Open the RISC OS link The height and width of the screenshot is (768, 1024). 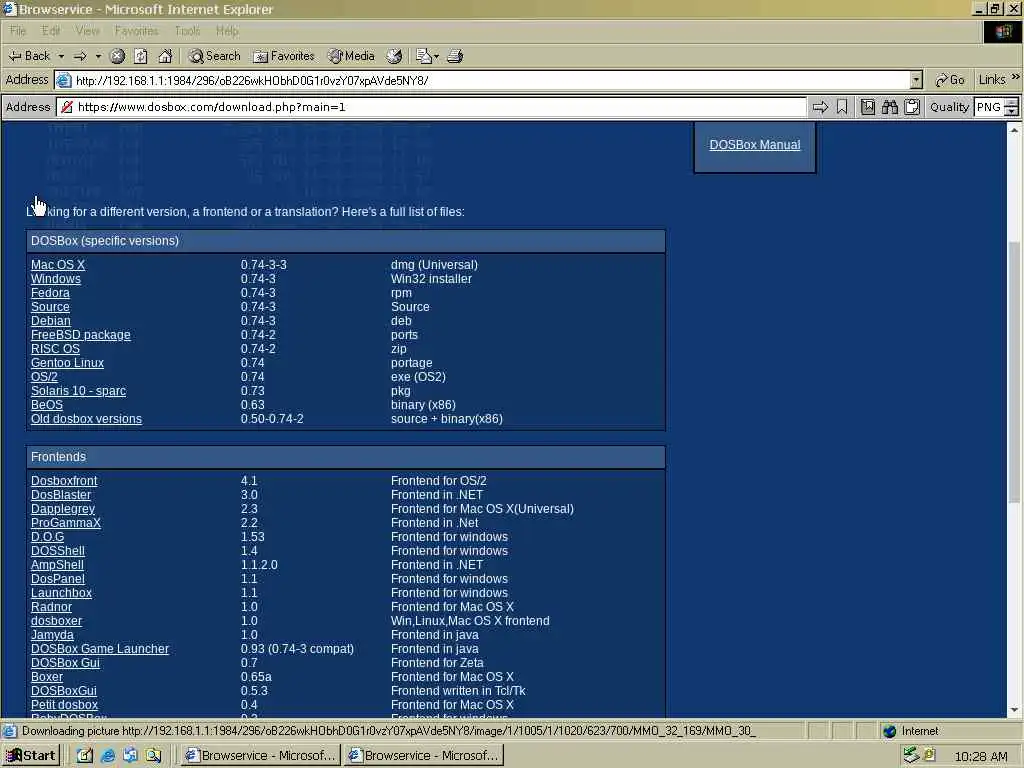[55, 349]
